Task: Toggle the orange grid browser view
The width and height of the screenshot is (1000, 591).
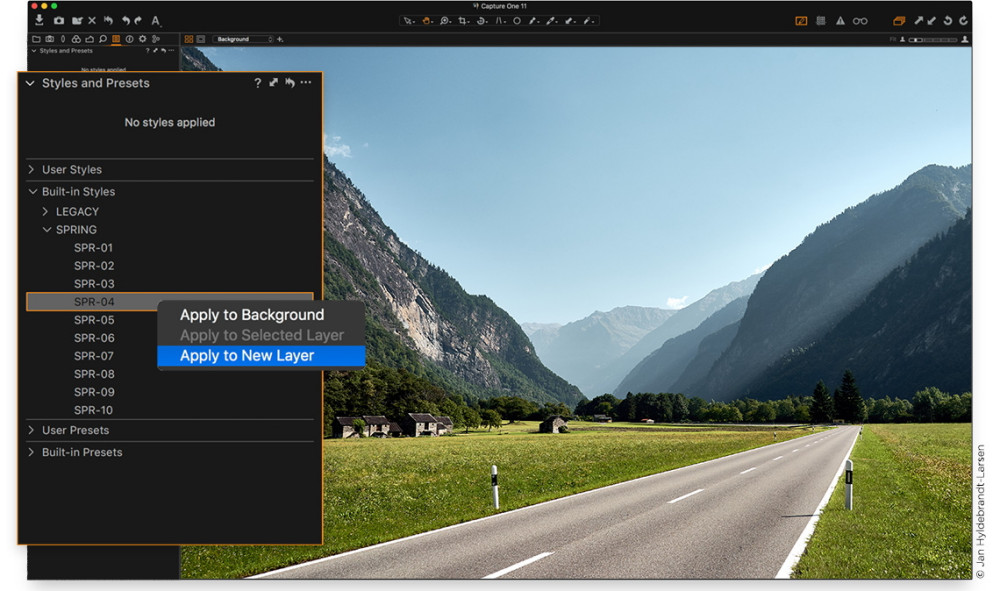Action: 189,39
